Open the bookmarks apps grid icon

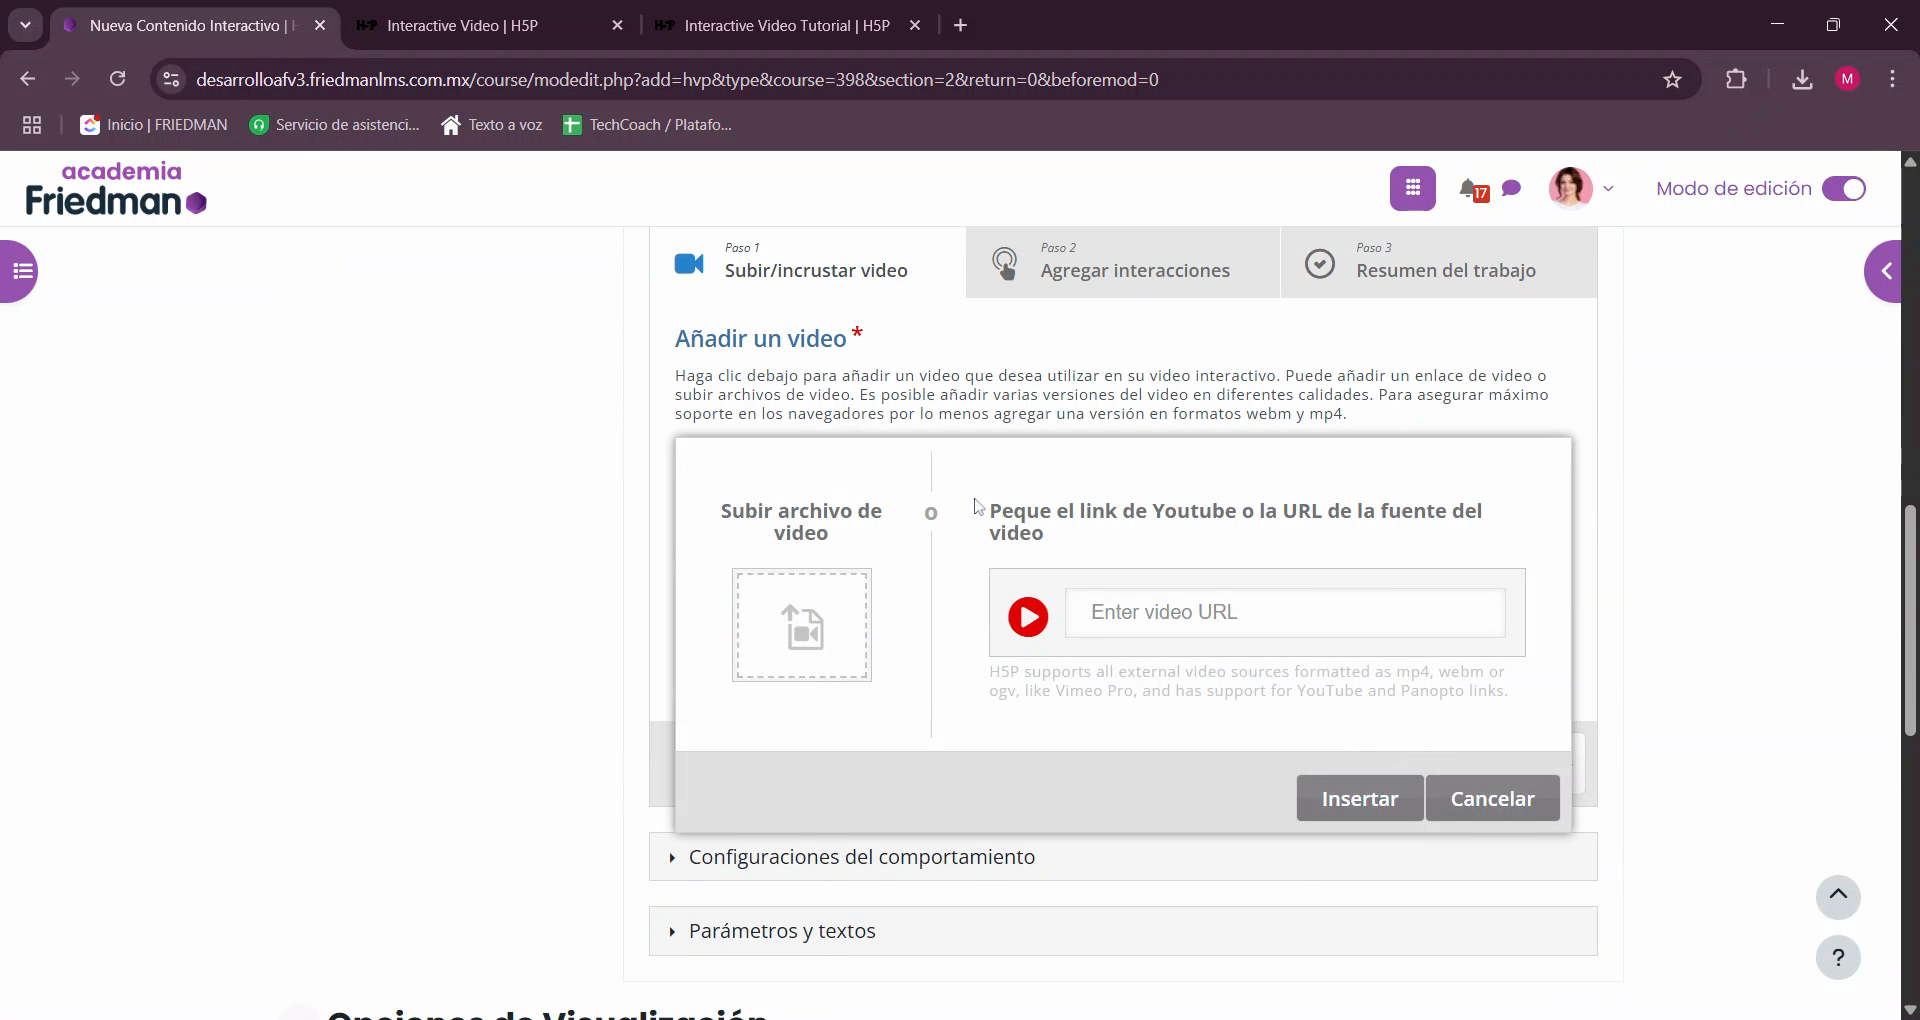[32, 125]
